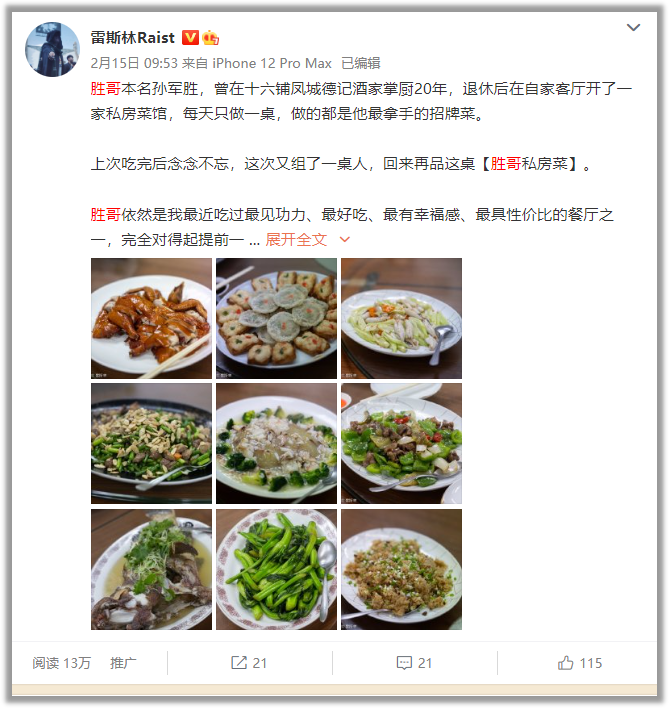
Task: Click the 阅读 13万 read count
Action: pyautogui.click(x=61, y=663)
